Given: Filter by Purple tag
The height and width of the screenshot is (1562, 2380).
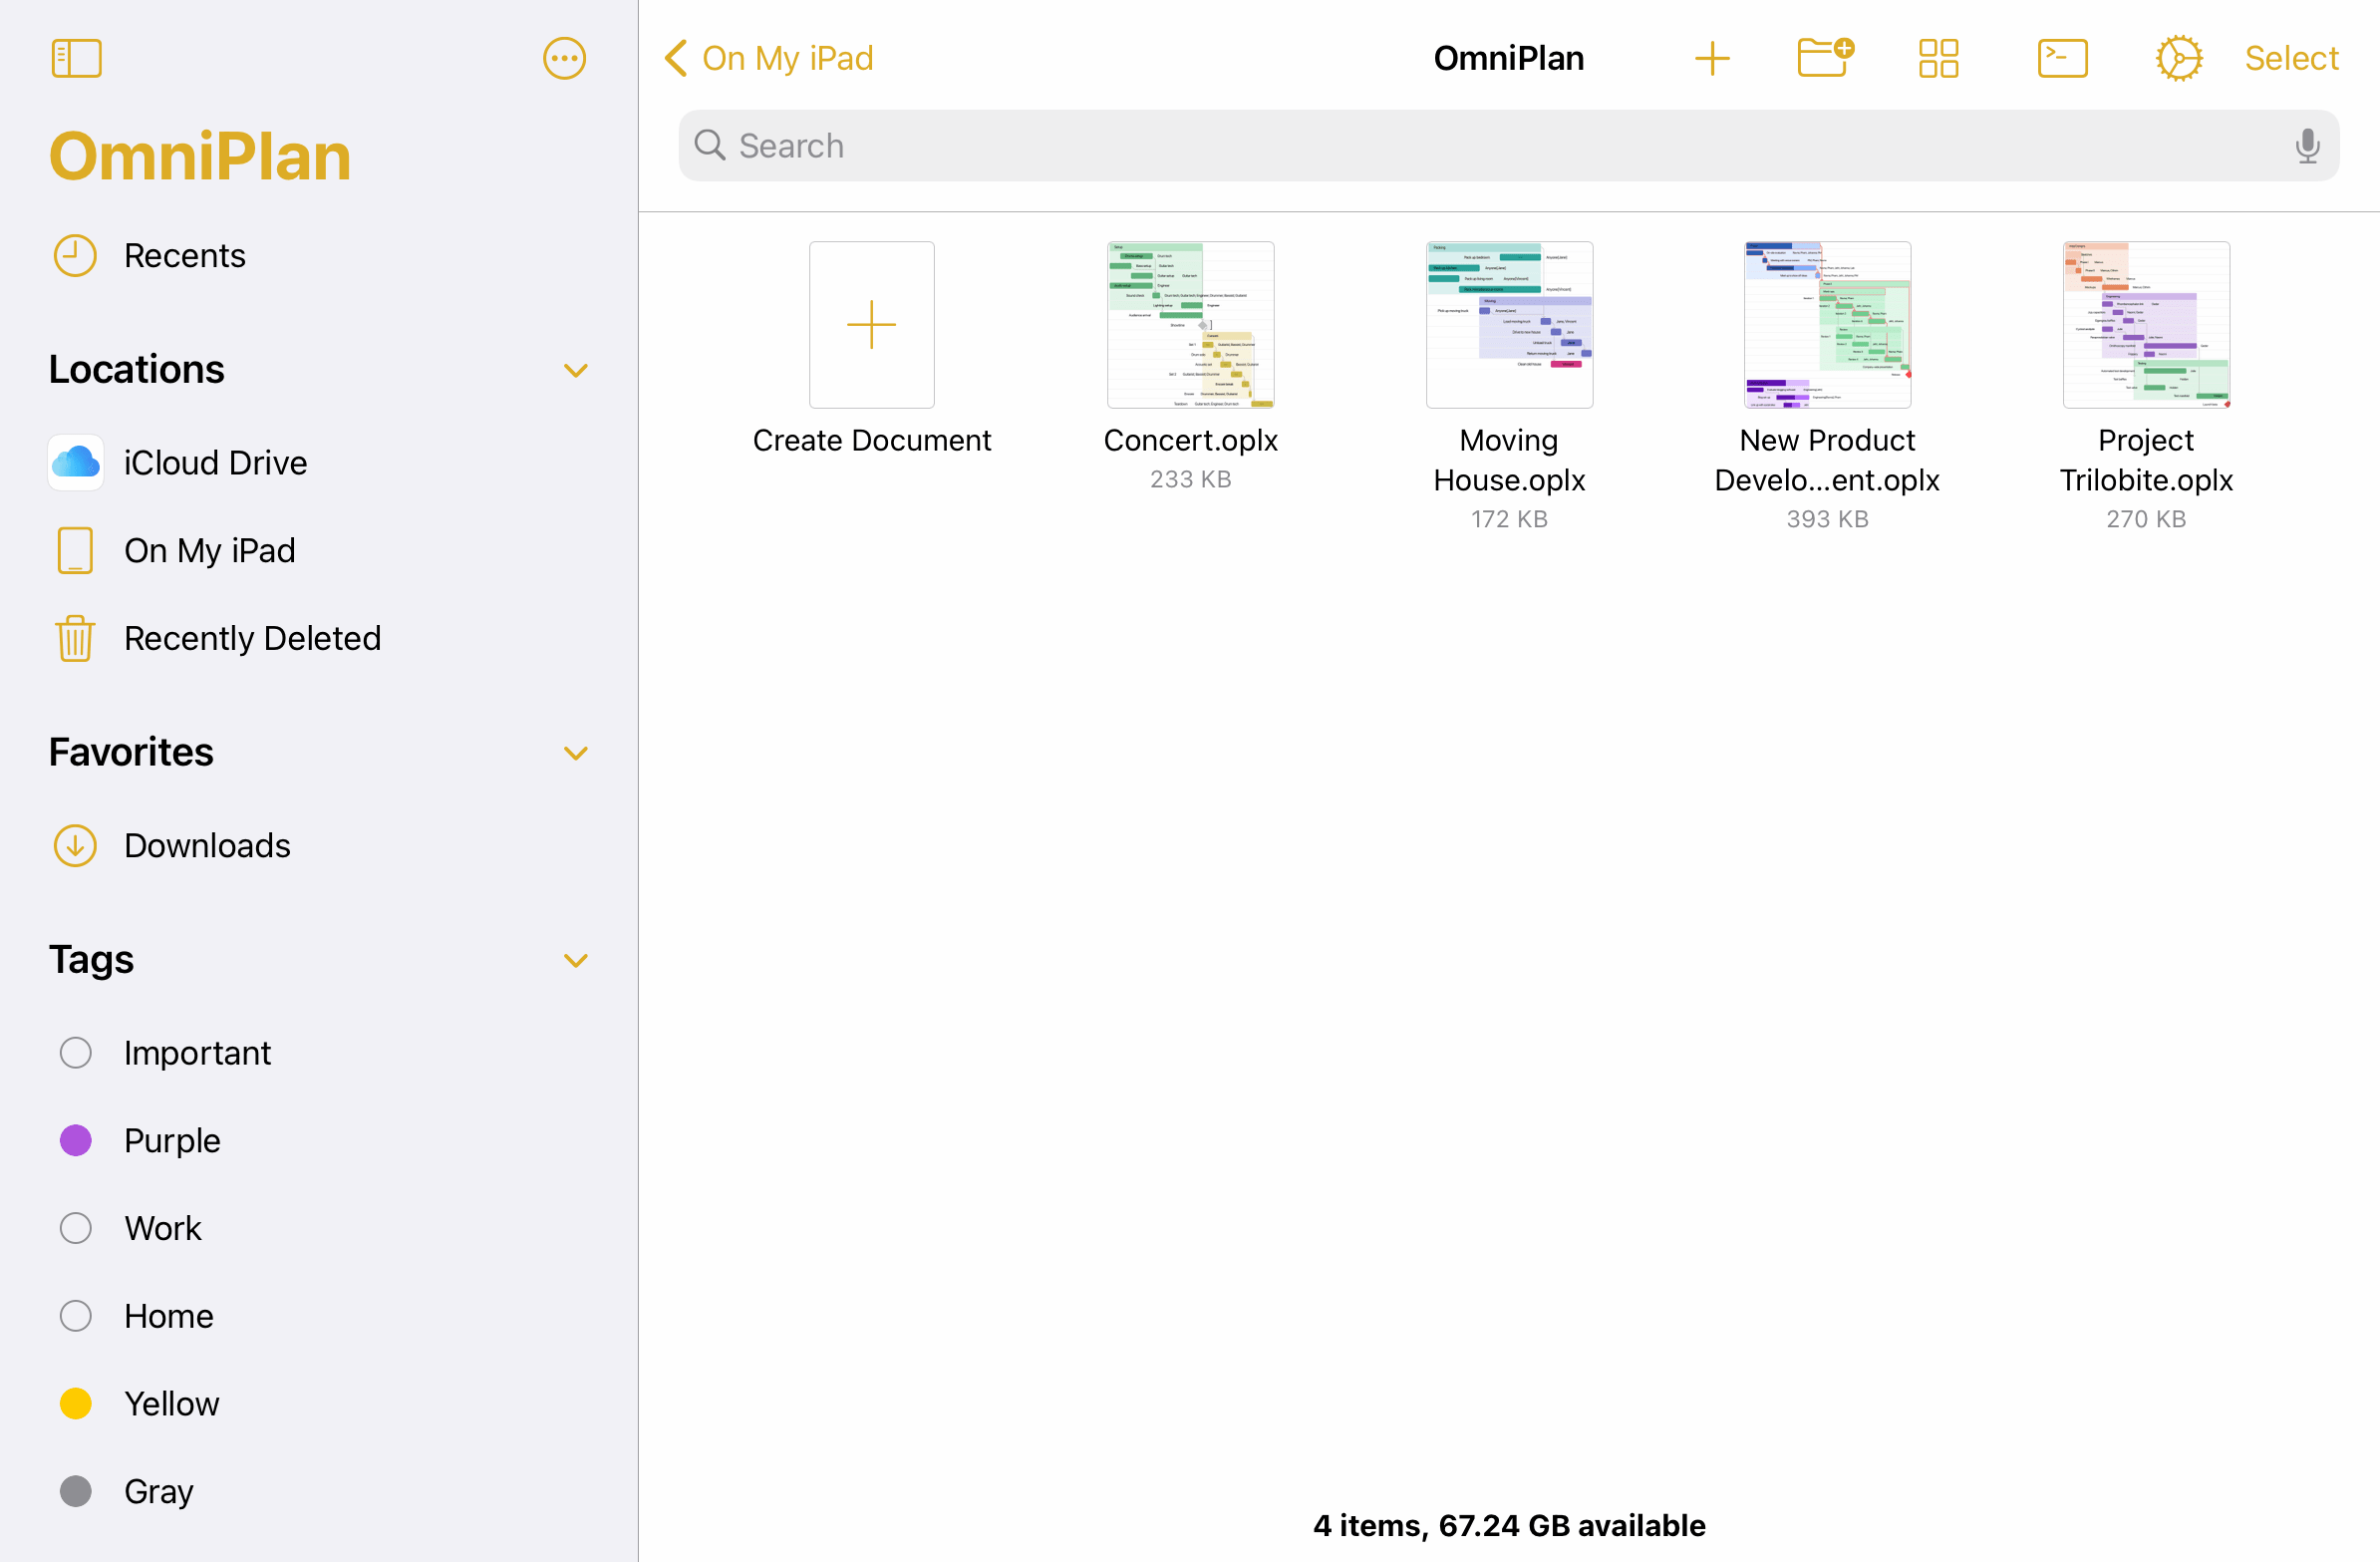Looking at the screenshot, I should tap(318, 1140).
